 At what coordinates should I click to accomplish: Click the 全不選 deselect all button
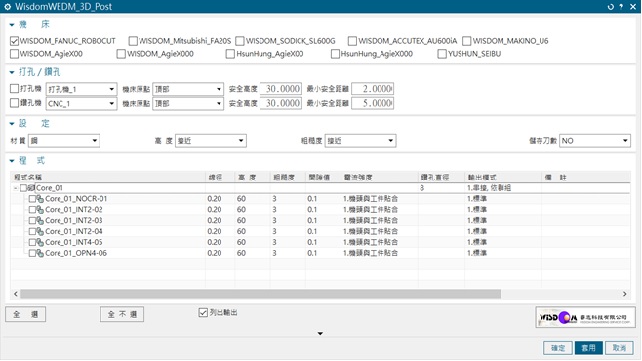[122, 314]
